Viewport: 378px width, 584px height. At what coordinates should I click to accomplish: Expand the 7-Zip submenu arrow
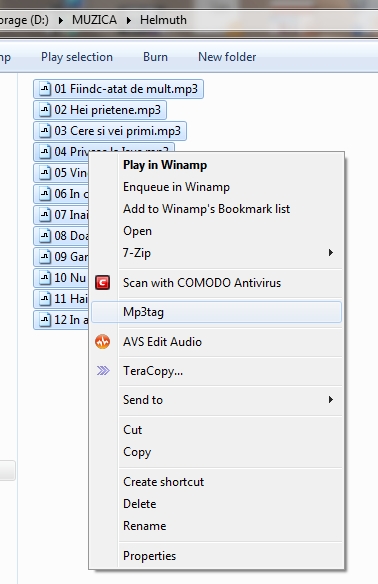[x=331, y=253]
